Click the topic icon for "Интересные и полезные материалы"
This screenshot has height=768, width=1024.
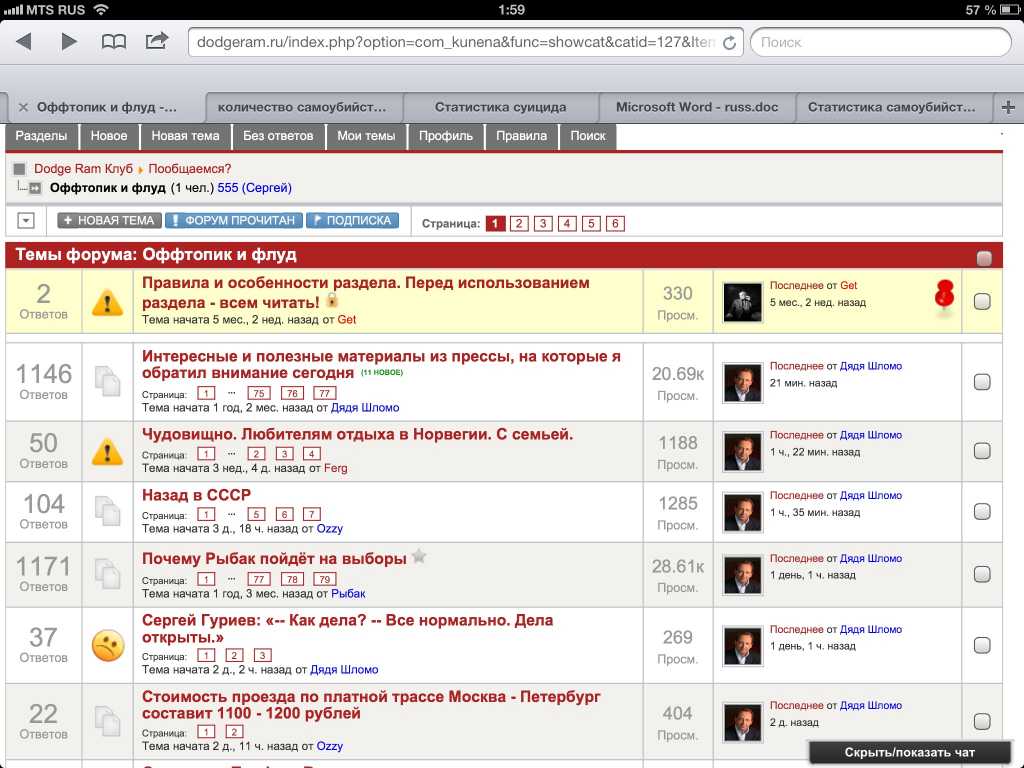(x=108, y=381)
